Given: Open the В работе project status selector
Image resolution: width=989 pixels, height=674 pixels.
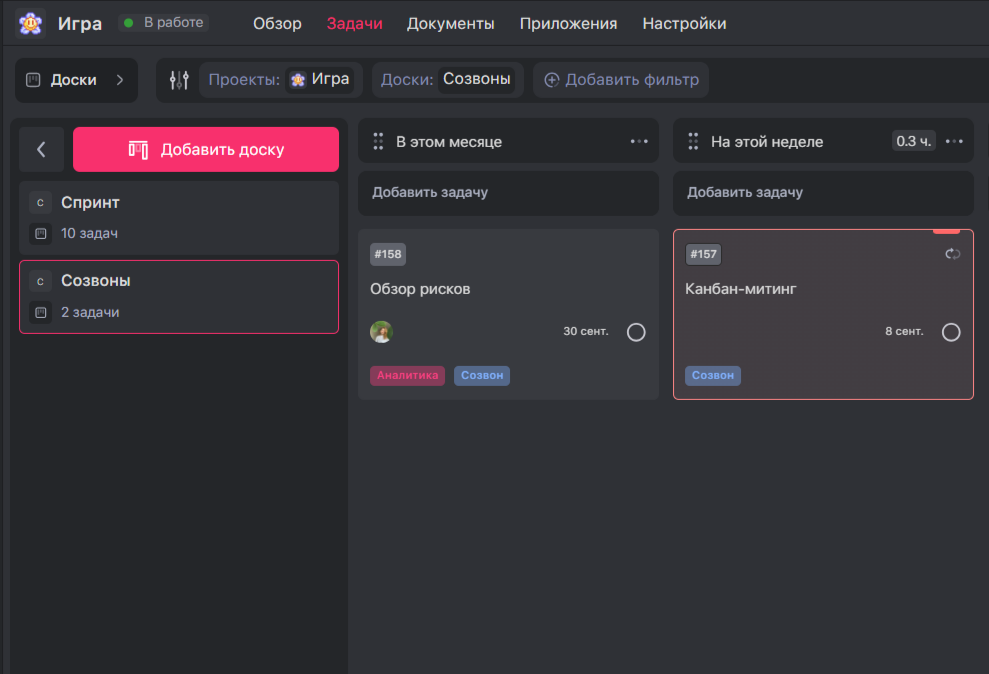Looking at the screenshot, I should click(163, 23).
